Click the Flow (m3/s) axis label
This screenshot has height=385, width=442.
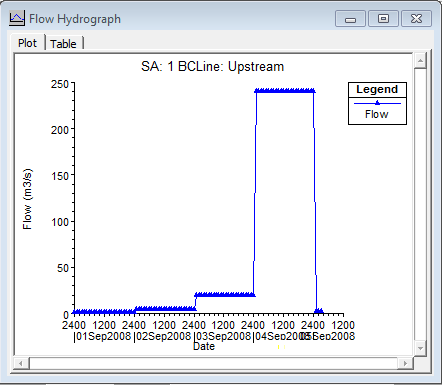pos(28,199)
